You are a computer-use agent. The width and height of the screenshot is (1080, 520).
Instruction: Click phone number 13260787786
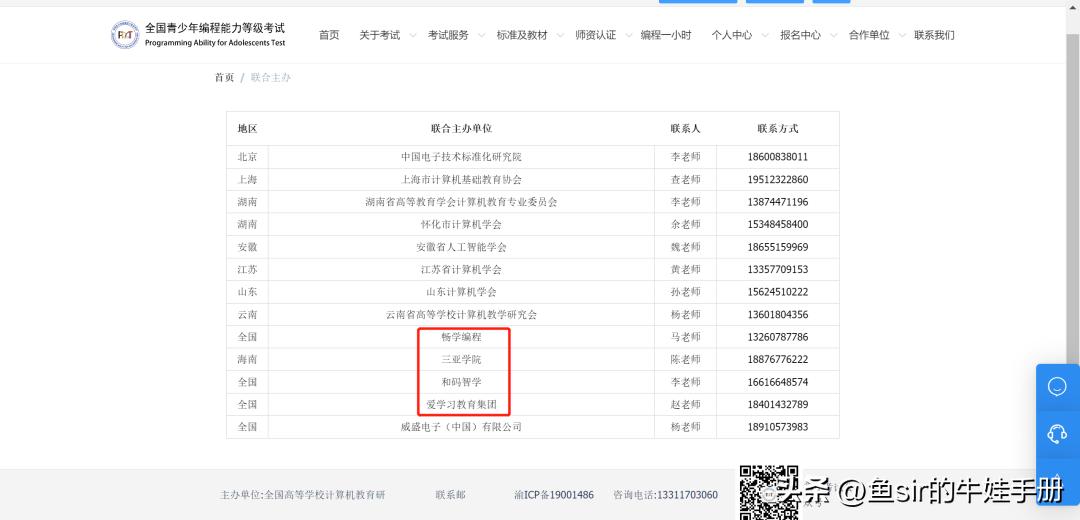[778, 337]
